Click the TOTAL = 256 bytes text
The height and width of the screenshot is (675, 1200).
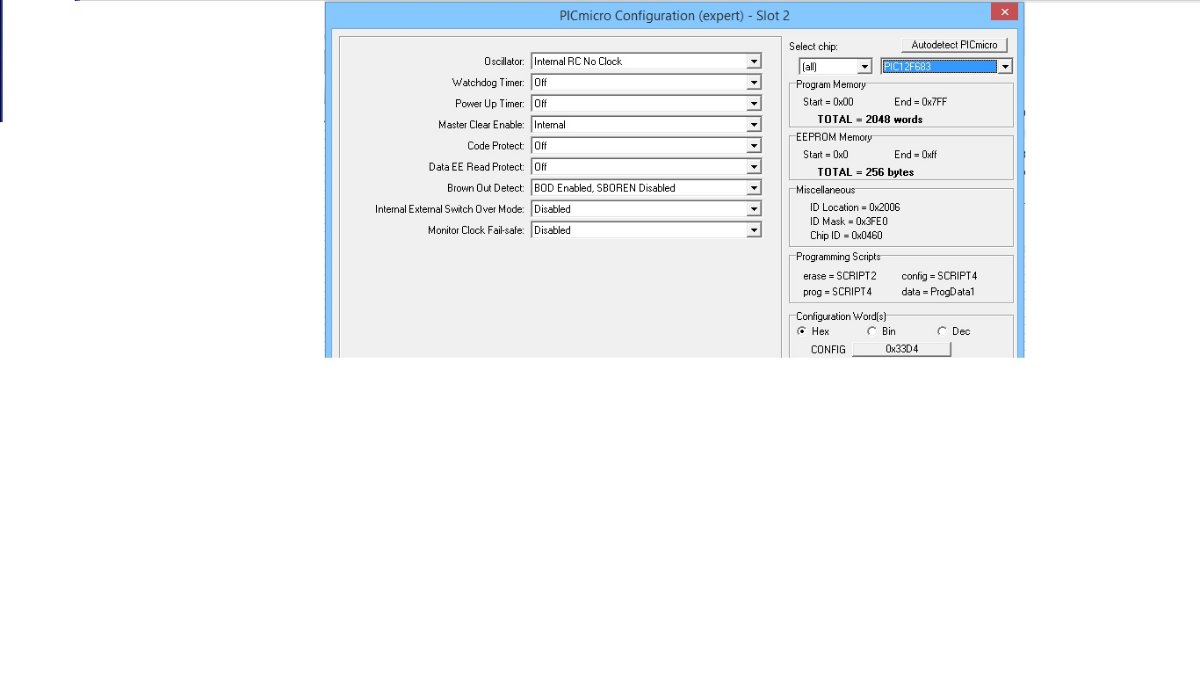pos(866,172)
